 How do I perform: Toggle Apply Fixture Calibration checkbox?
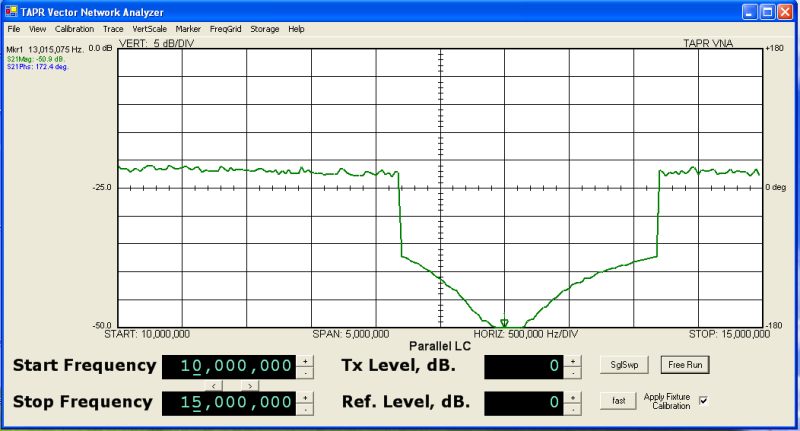click(x=704, y=401)
